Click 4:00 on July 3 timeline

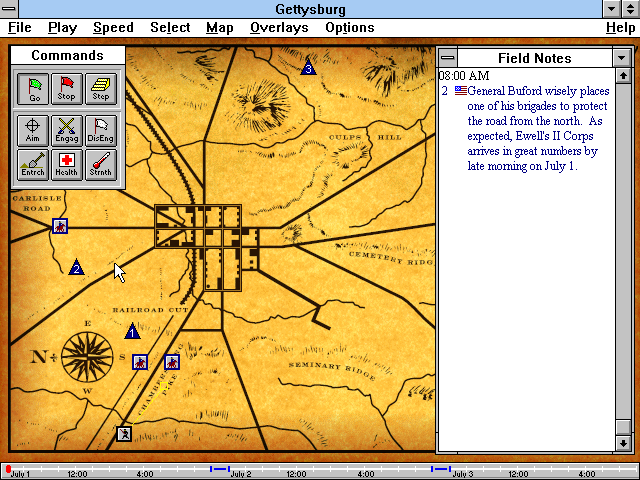(x=587, y=474)
